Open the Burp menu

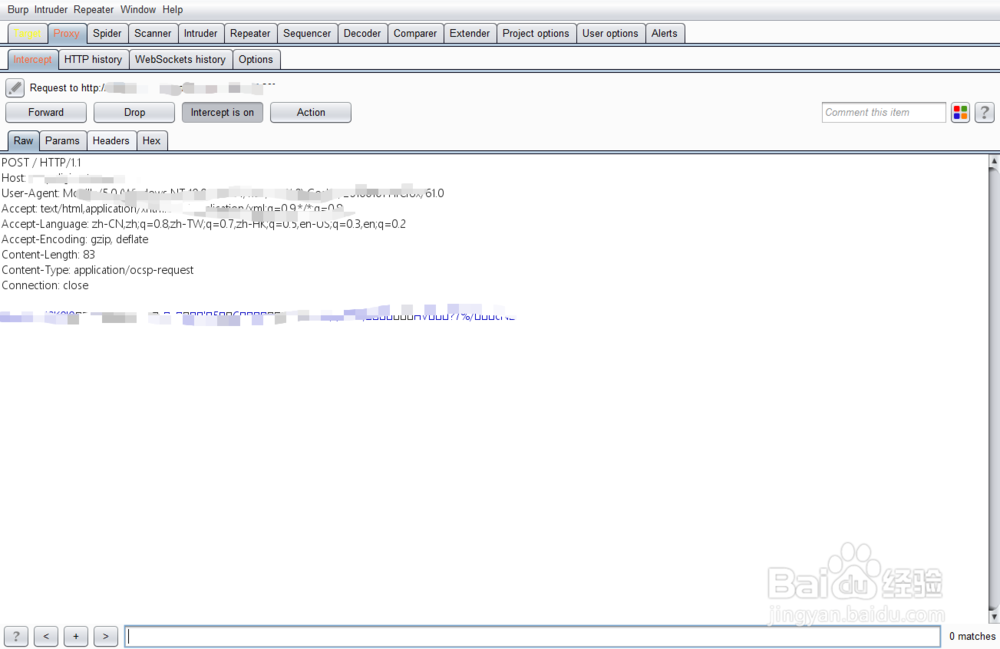(18, 10)
